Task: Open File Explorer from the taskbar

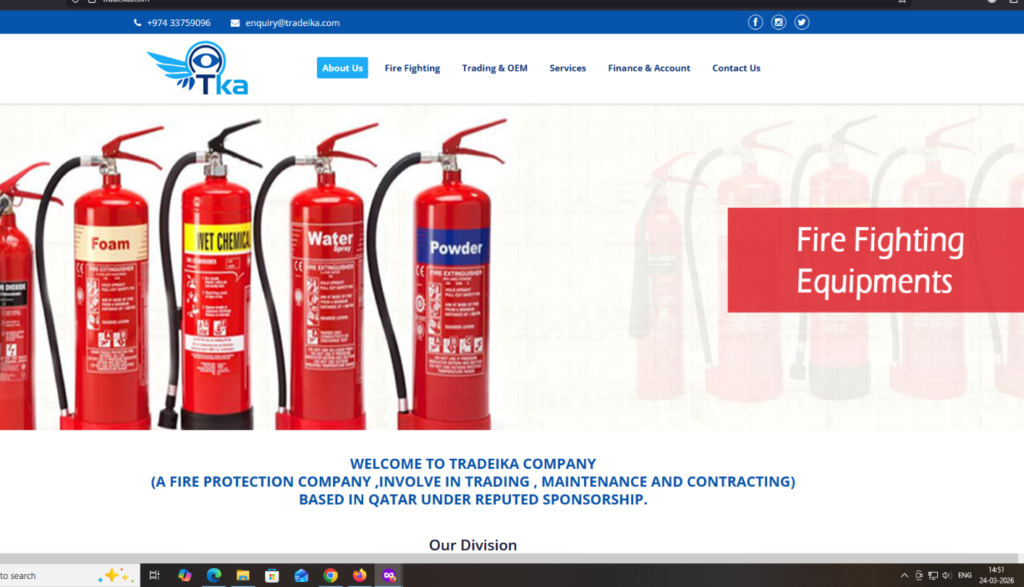Action: pos(242,575)
